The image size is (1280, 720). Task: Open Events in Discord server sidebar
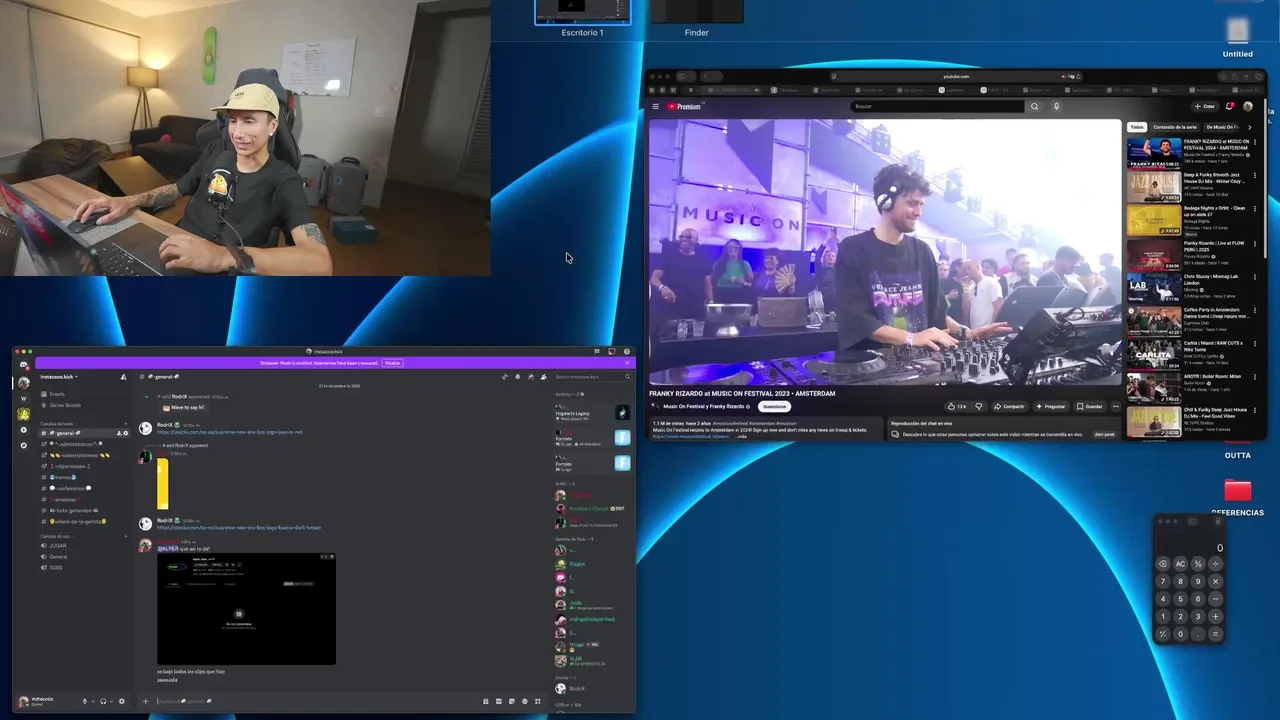click(x=57, y=394)
